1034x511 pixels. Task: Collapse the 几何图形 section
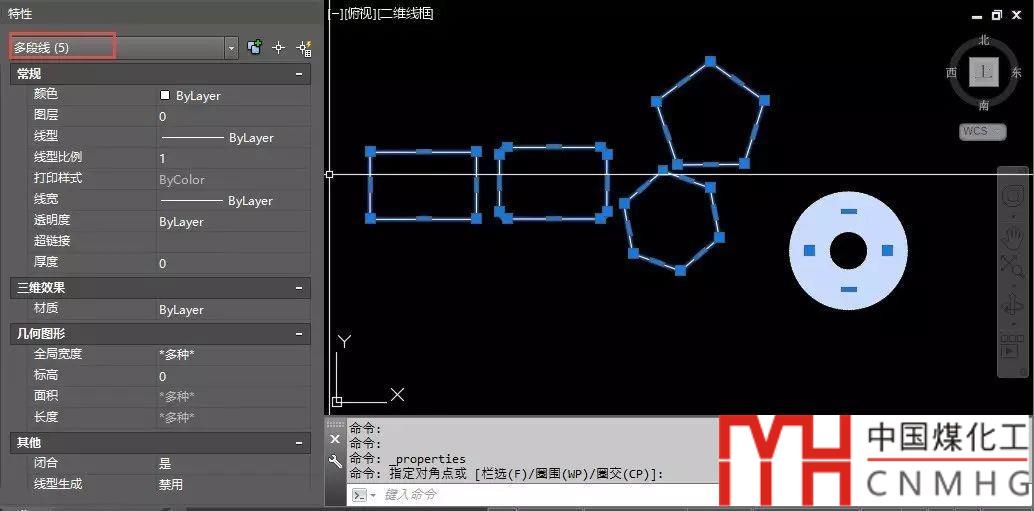coord(299,333)
